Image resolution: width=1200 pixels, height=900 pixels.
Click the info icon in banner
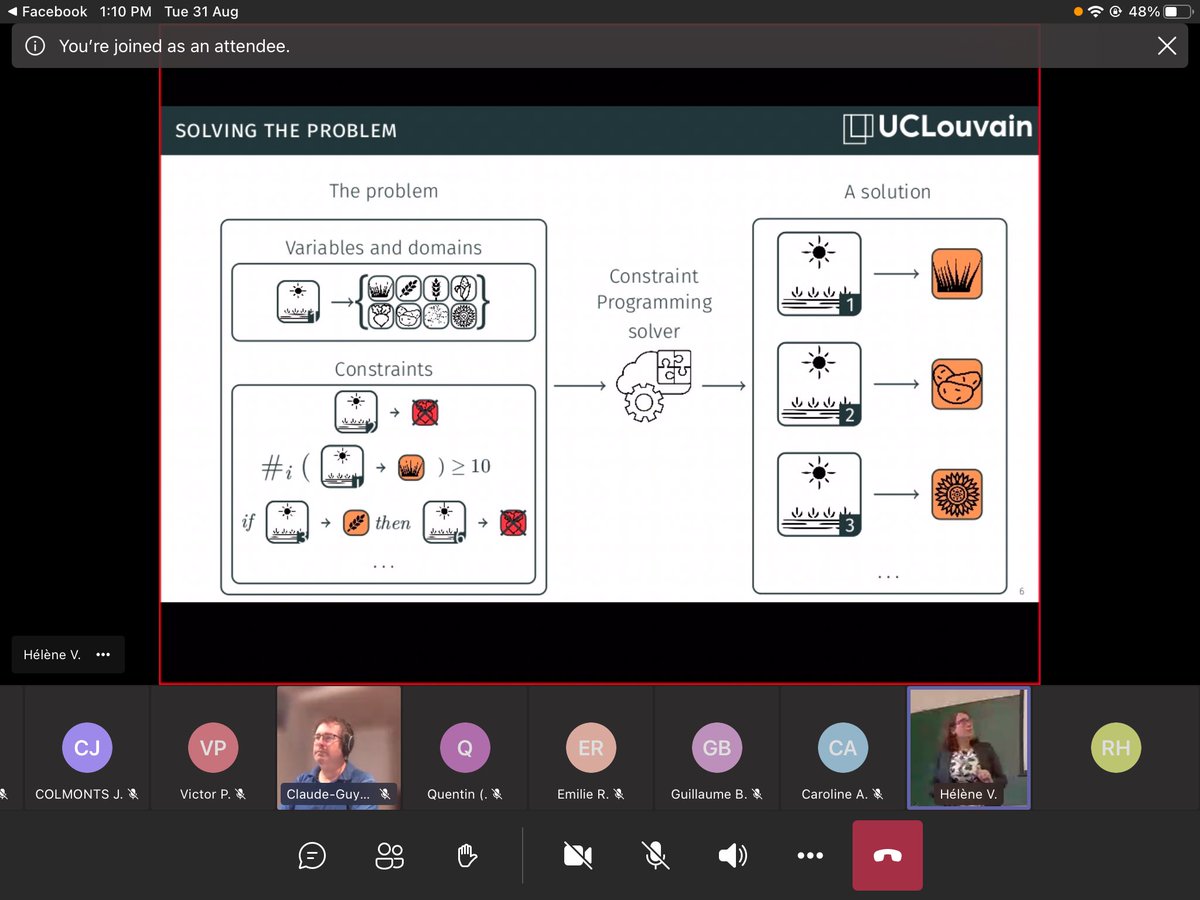tap(35, 46)
